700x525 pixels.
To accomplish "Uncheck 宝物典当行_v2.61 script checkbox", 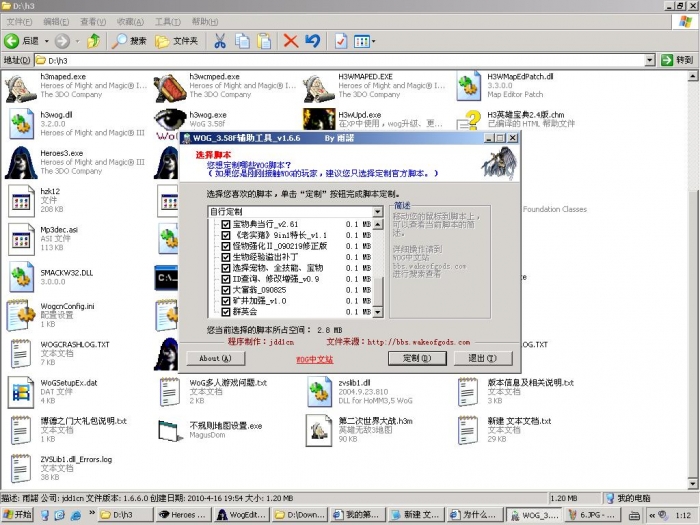I will click(x=226, y=224).
